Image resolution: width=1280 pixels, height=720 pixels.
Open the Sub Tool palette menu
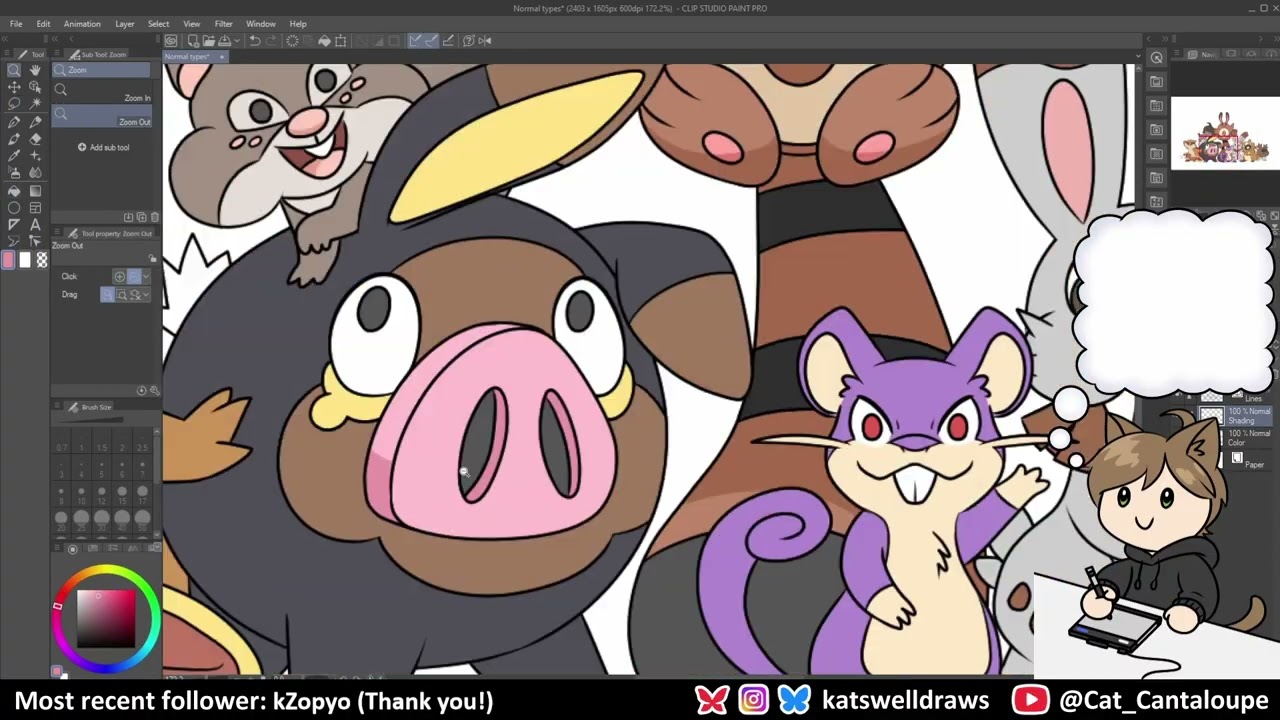pos(58,54)
